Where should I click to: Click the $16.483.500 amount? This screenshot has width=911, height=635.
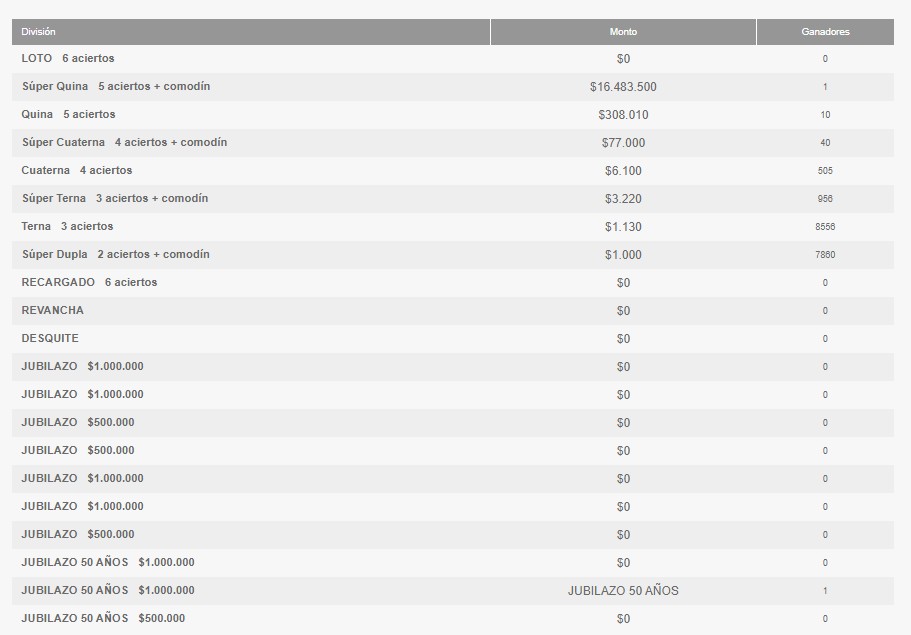(623, 87)
